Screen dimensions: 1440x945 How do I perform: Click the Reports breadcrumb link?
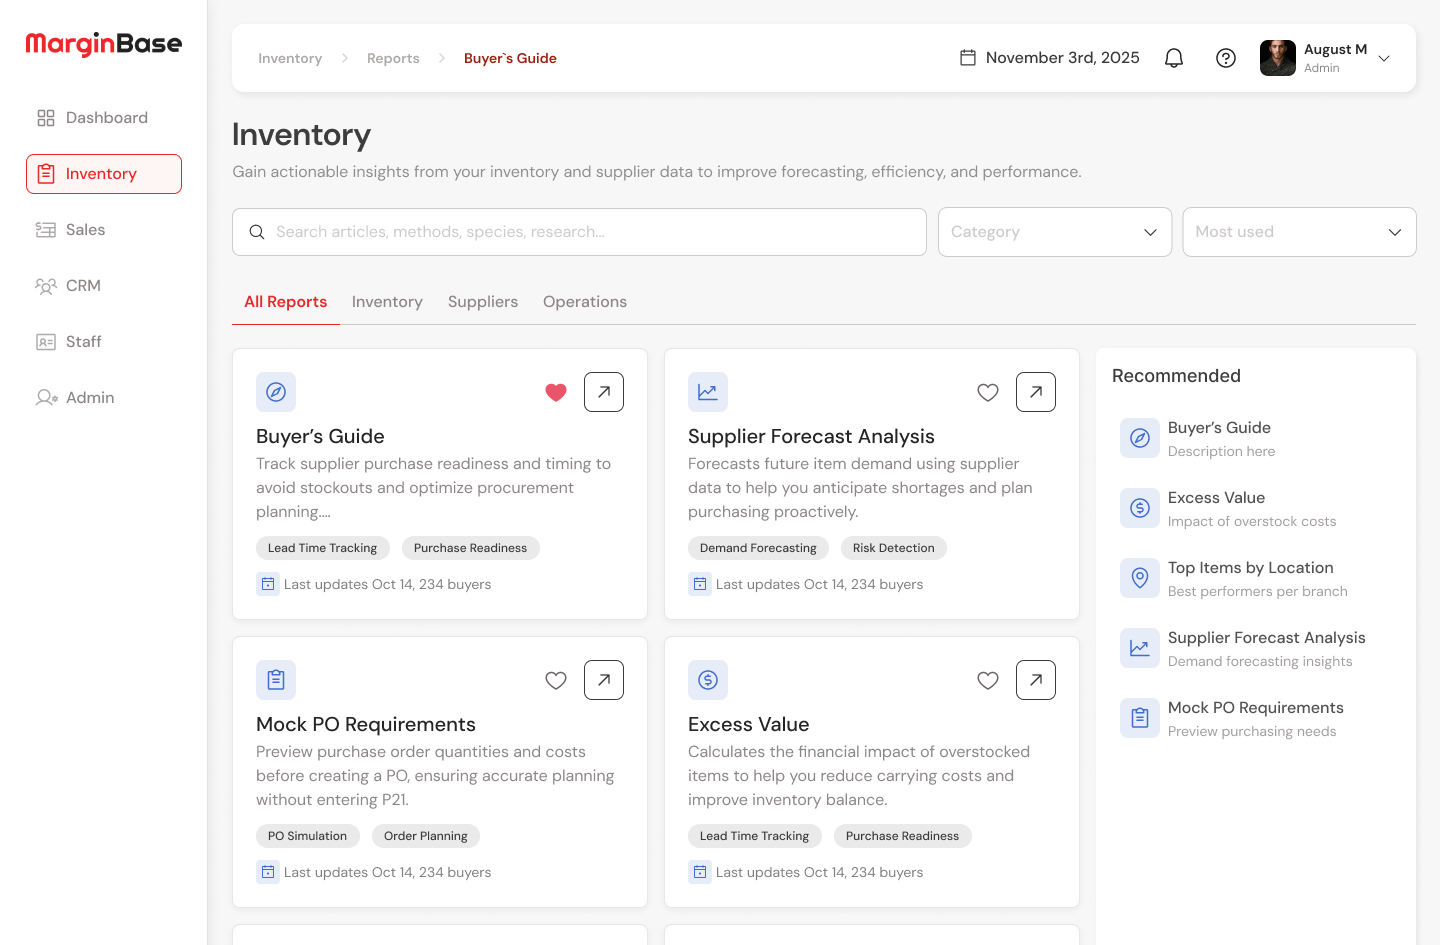pos(393,58)
